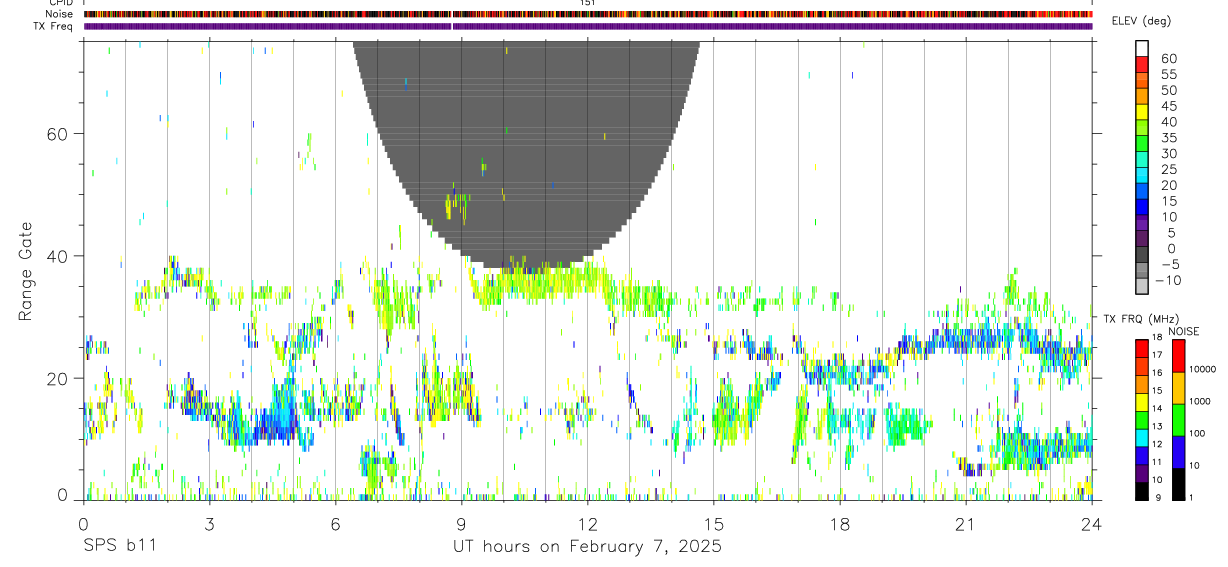Click the purple TX Freq strip above the plot

coord(588,26)
